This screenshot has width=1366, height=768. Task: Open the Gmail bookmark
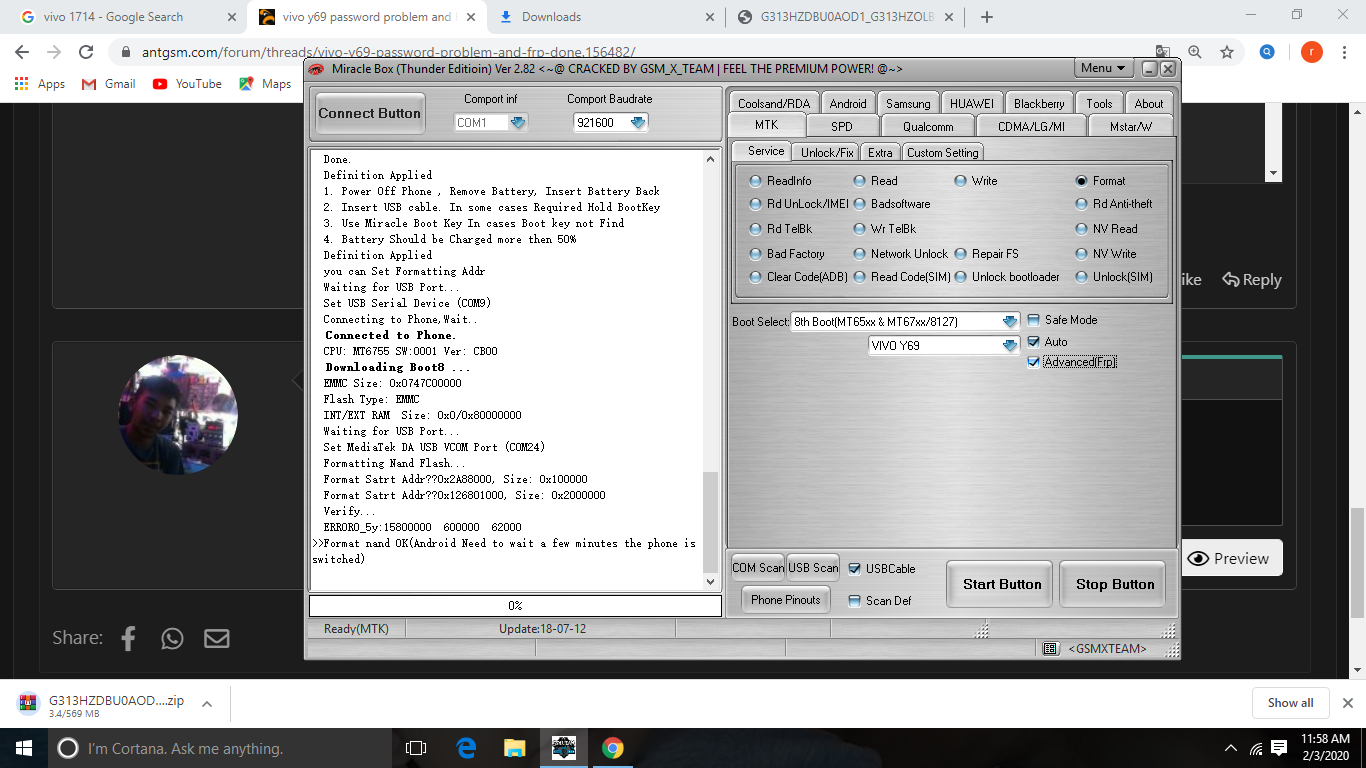[108, 84]
